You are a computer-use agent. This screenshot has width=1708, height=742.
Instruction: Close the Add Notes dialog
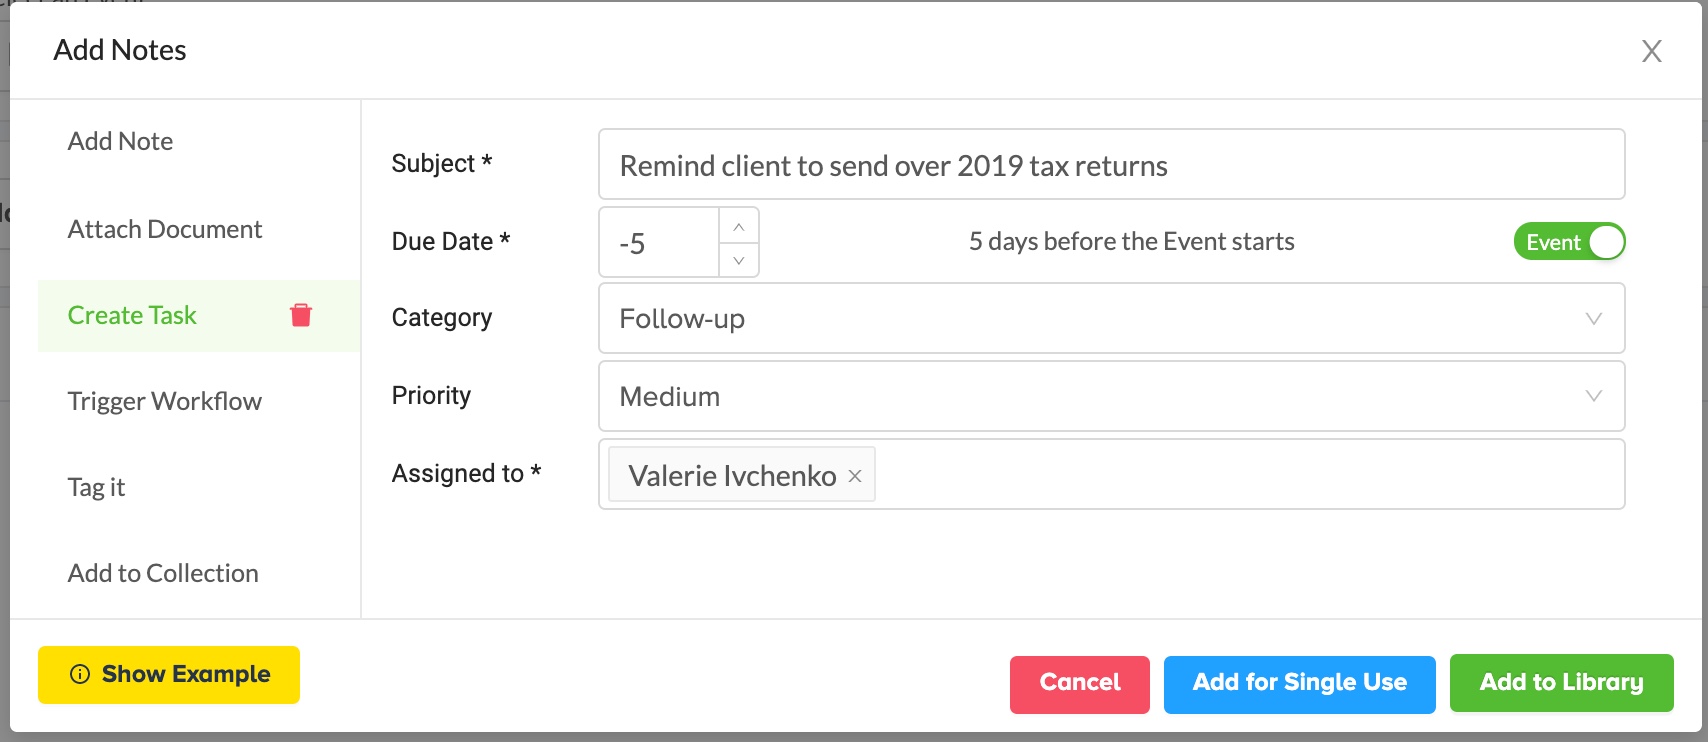pyautogui.click(x=1651, y=51)
